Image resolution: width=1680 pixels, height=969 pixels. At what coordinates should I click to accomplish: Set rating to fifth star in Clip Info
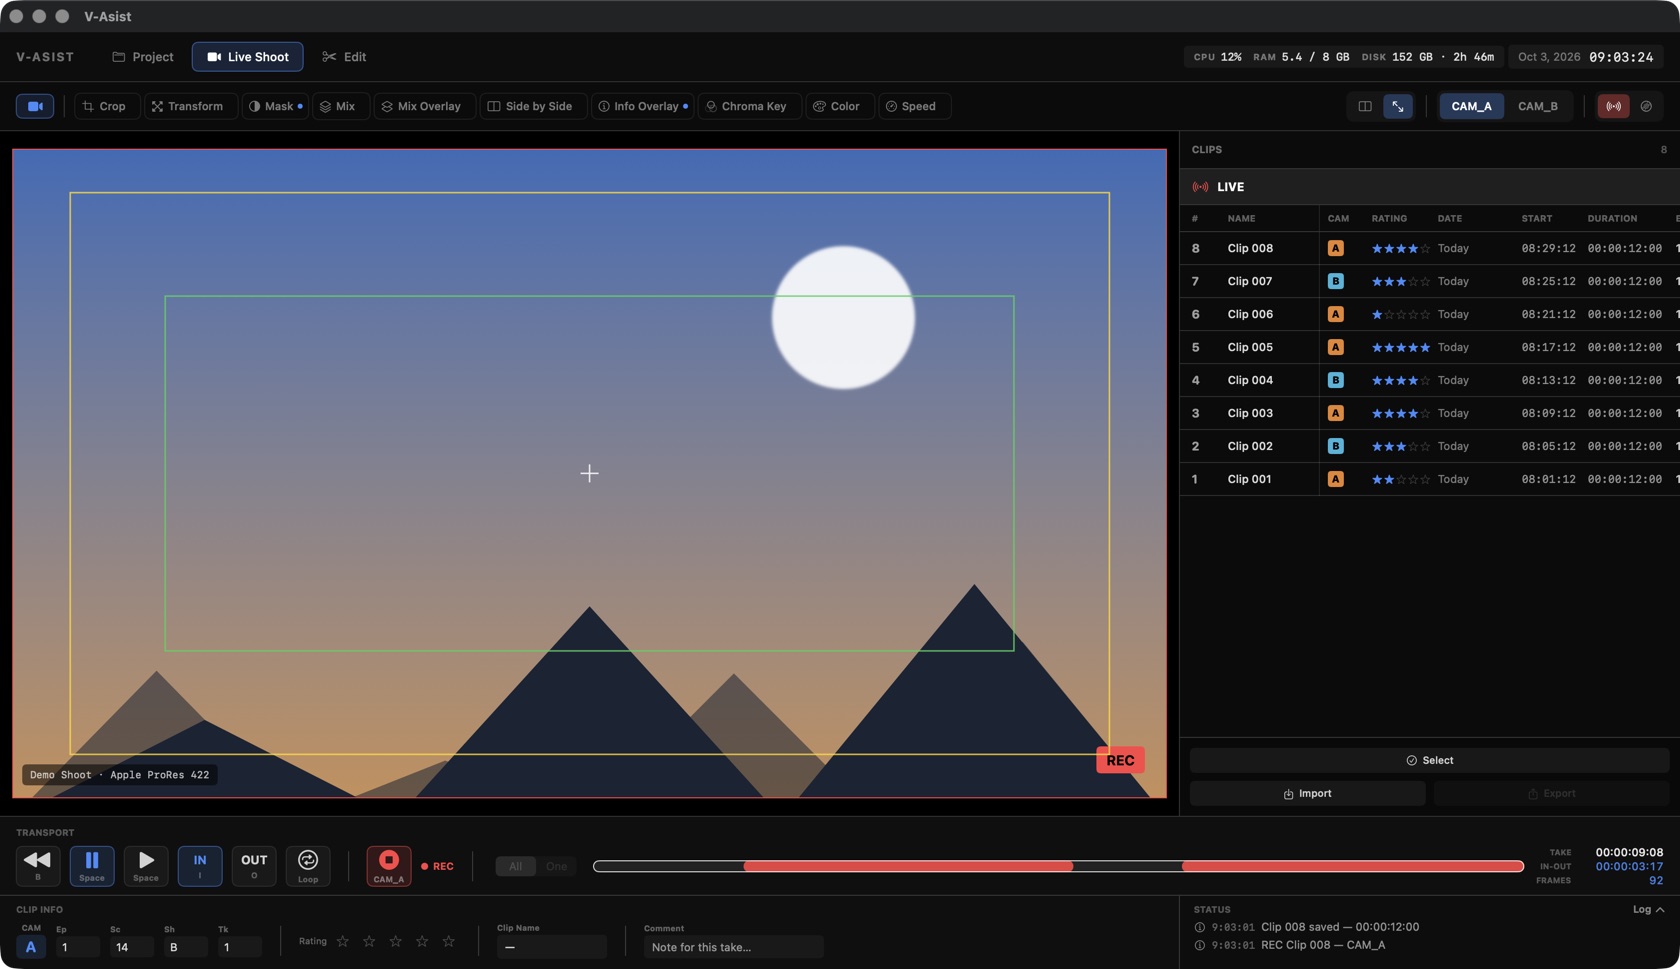coord(449,942)
